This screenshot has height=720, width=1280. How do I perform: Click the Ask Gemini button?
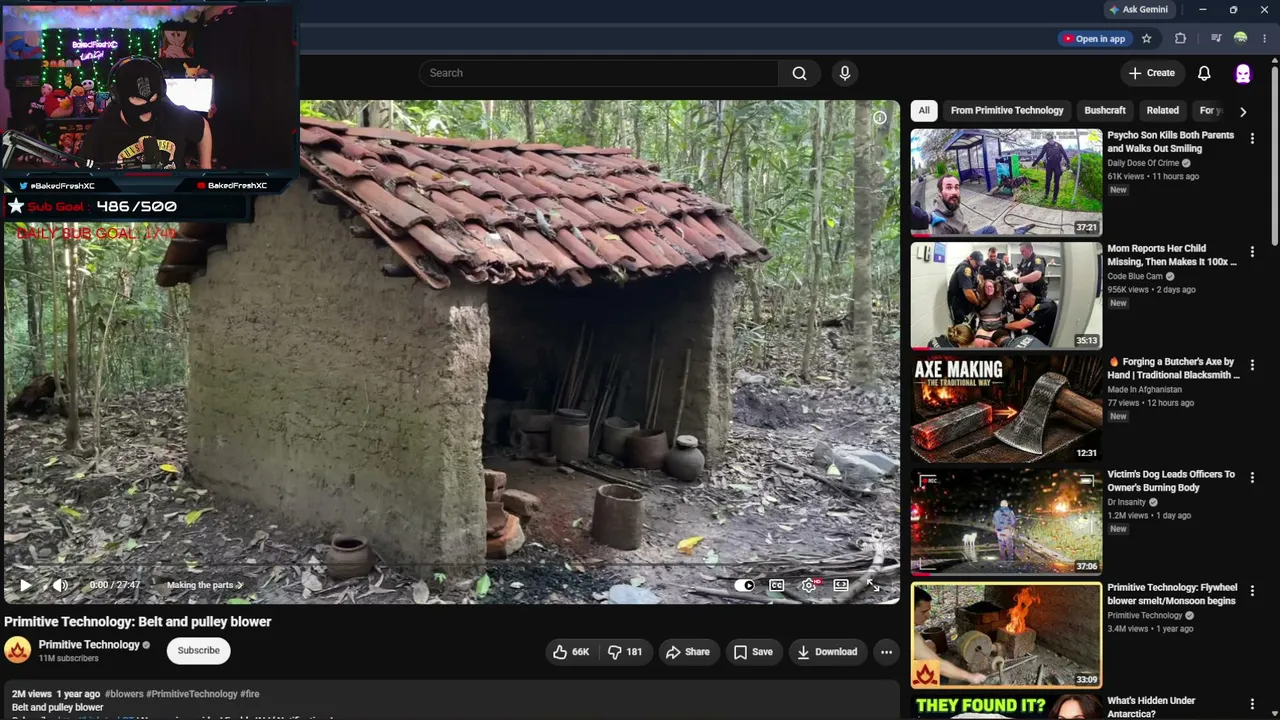[1138, 10]
